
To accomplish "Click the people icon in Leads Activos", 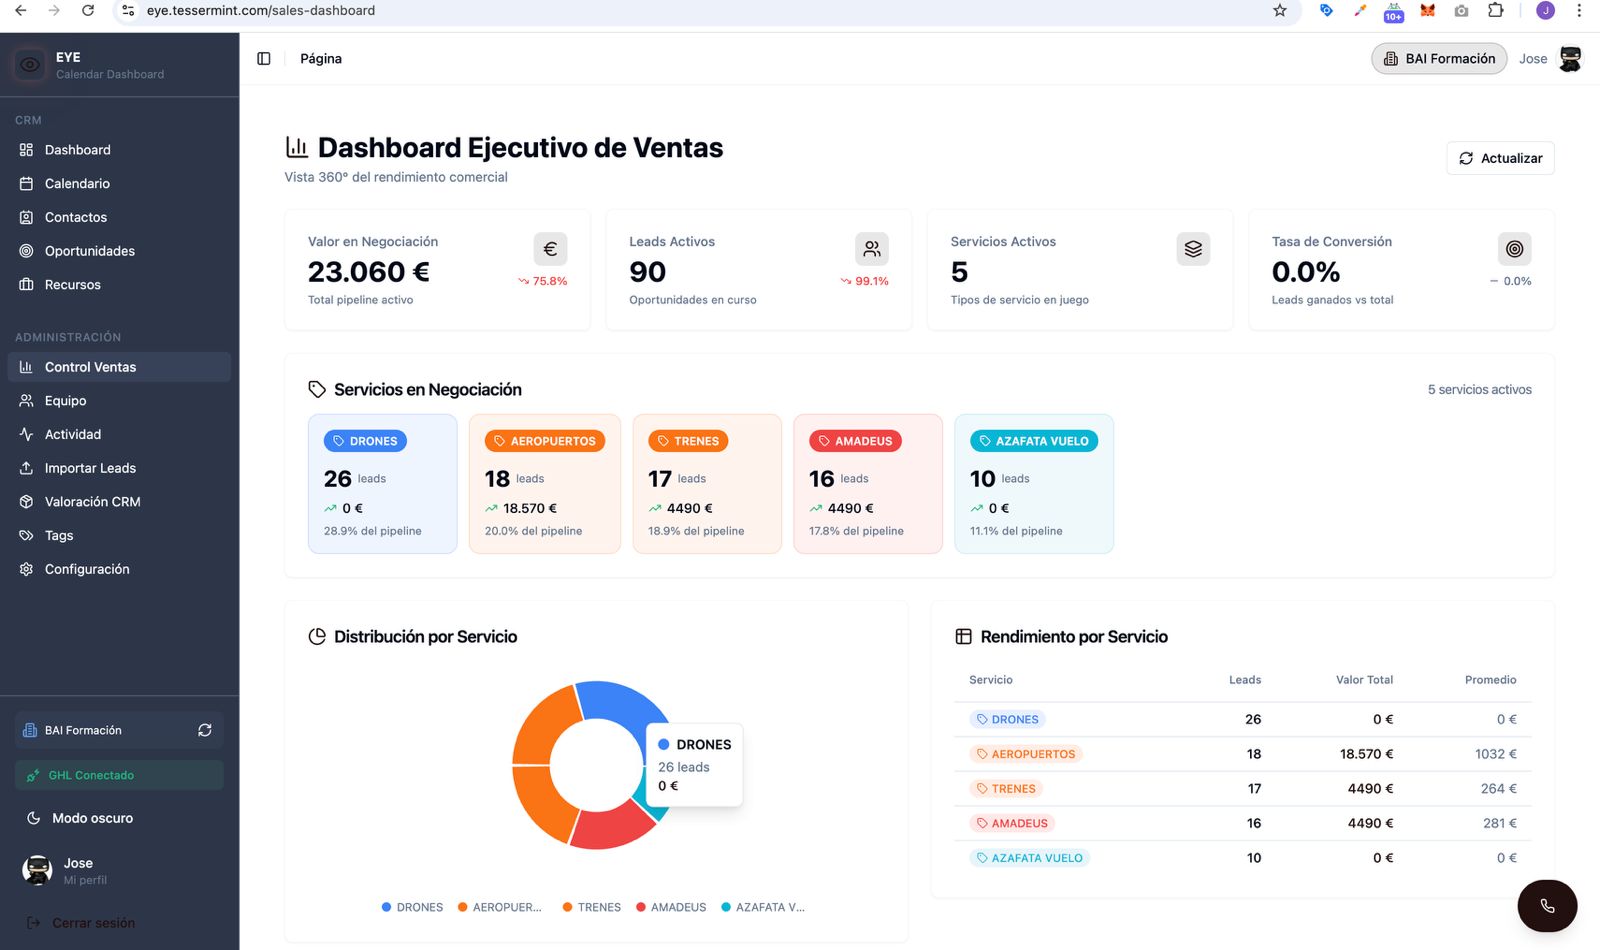I will pyautogui.click(x=872, y=249).
